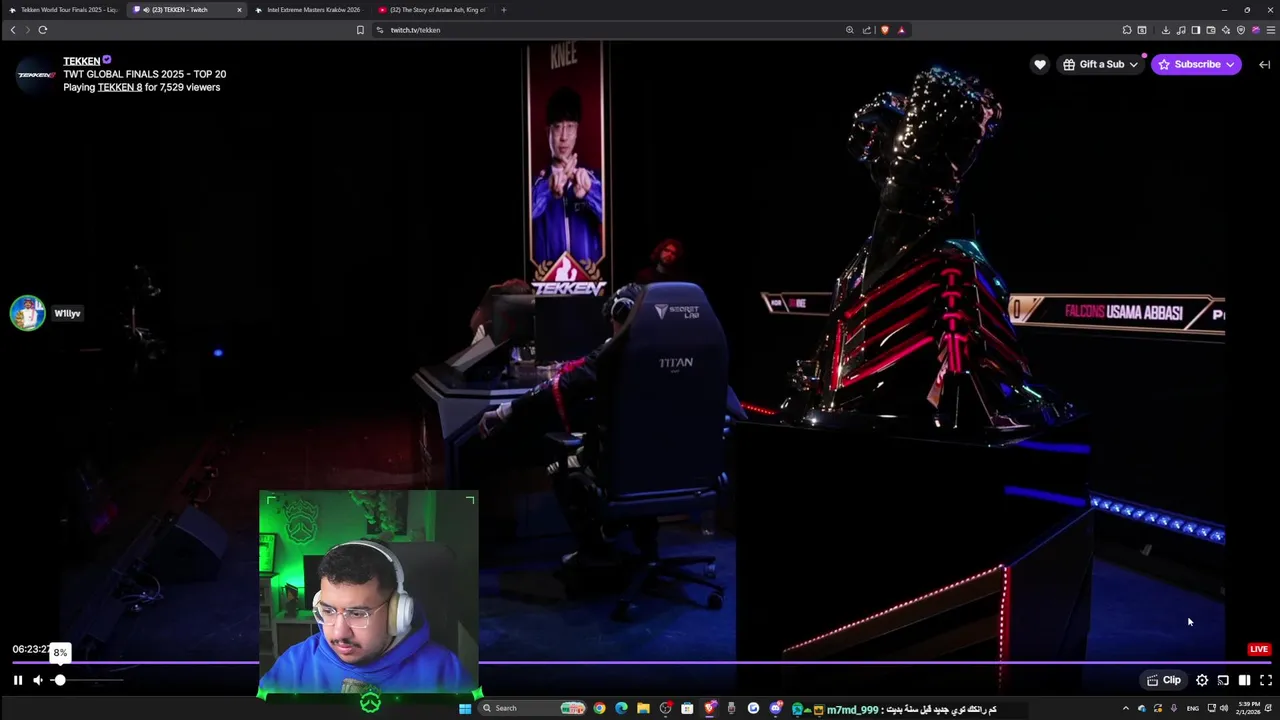
Task: Open browser extensions puzzle icon
Action: click(1127, 30)
